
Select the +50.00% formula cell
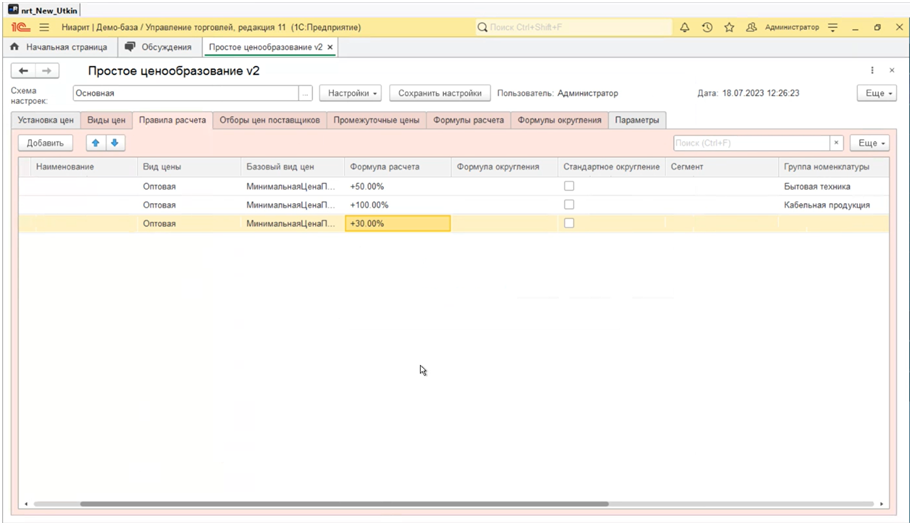[398, 187]
